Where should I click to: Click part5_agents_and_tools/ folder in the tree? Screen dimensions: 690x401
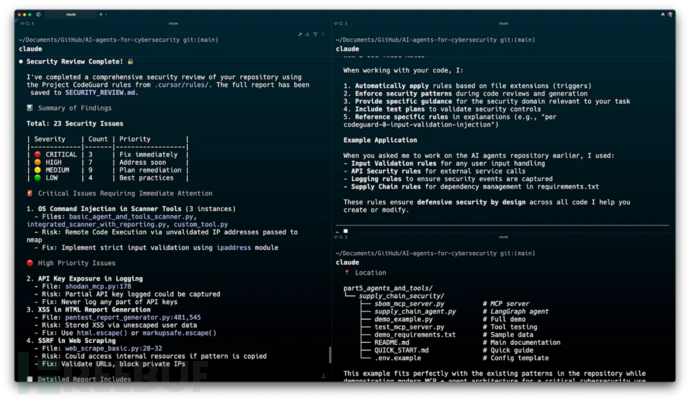[x=388, y=288]
